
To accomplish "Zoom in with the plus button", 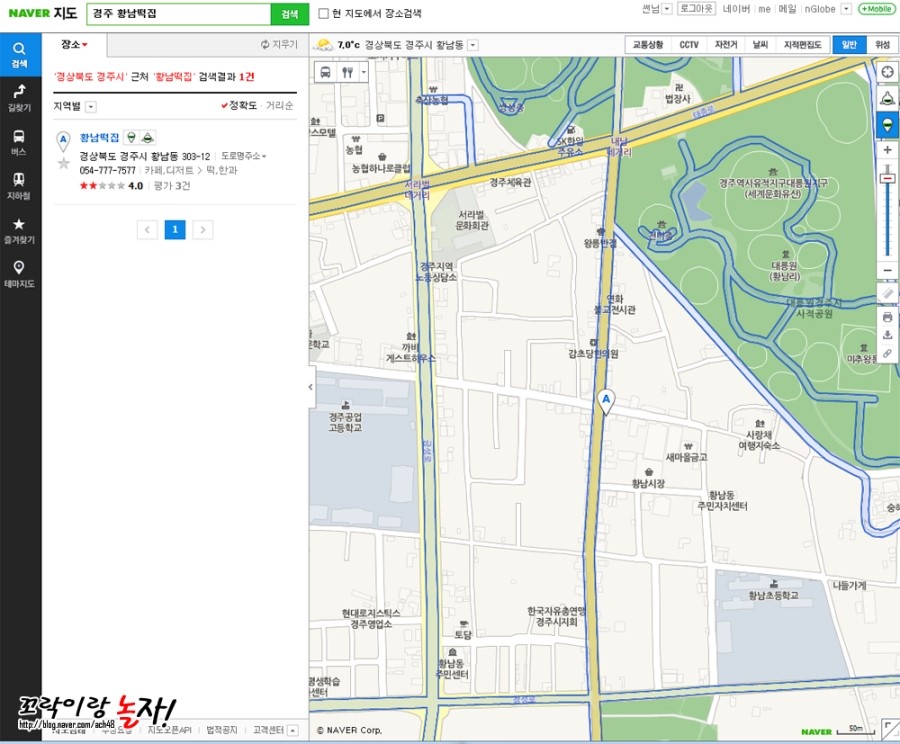I will (x=887, y=150).
